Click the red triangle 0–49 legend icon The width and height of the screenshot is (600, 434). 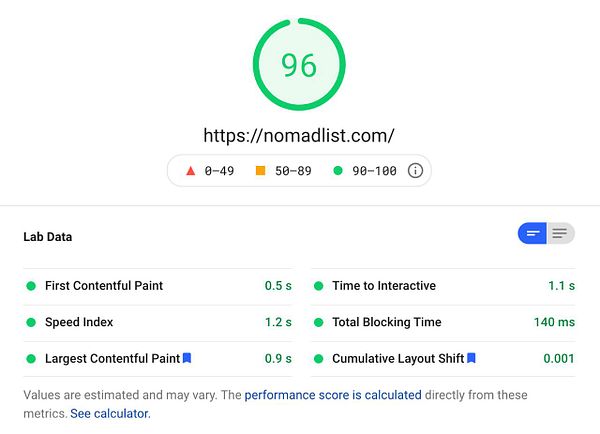(x=190, y=171)
